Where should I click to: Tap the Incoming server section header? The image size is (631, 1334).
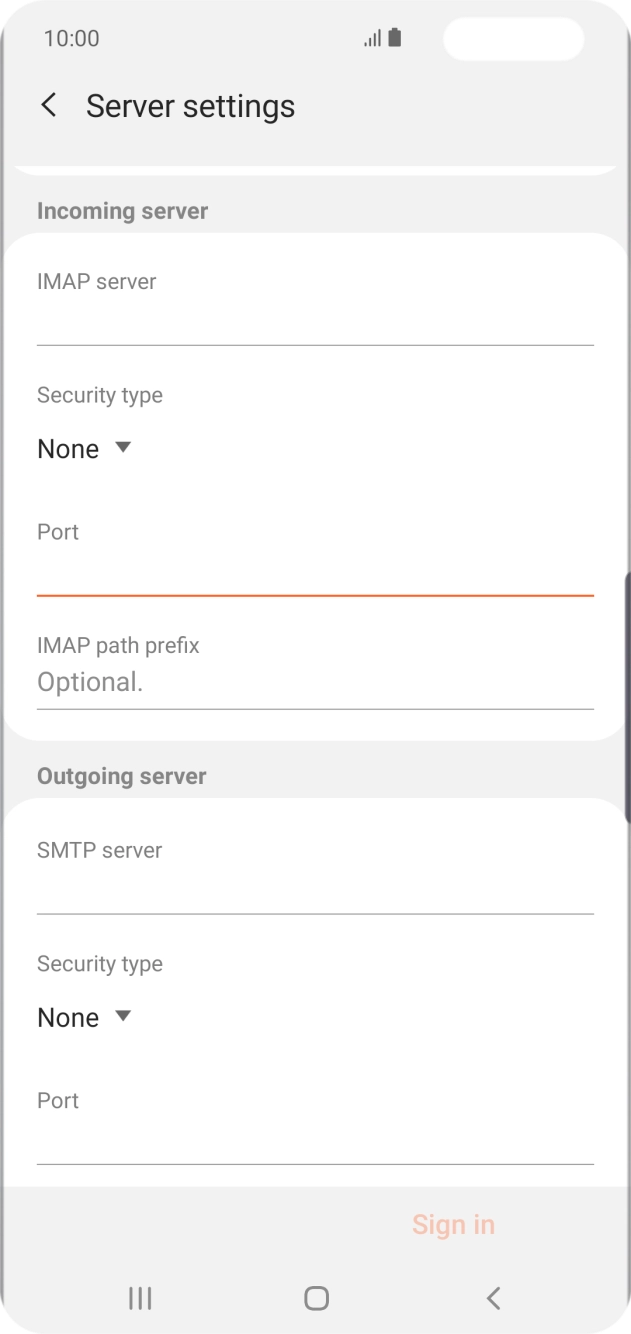pyautogui.click(x=122, y=211)
